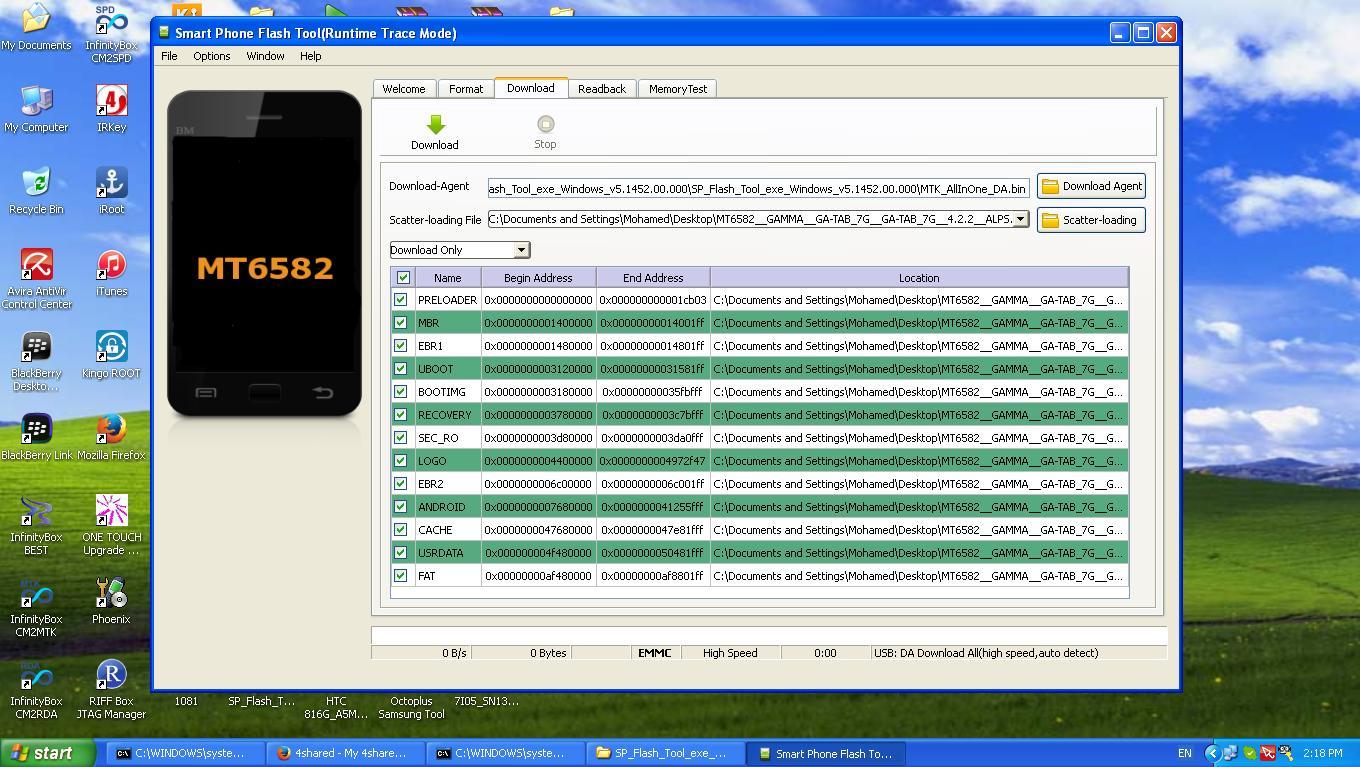Switch to 4shared Firefox taskbar item
The width and height of the screenshot is (1360, 767).
click(344, 754)
